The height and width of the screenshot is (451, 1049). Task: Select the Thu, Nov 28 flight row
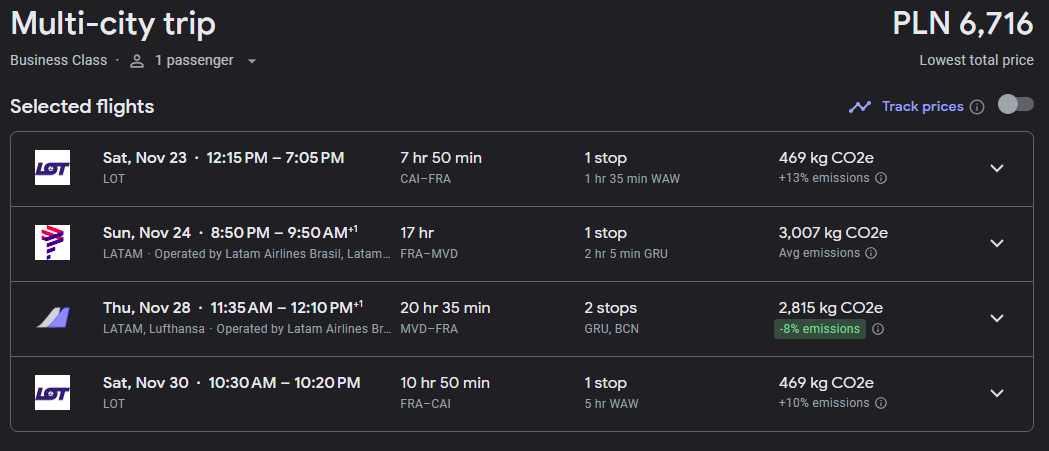522,319
